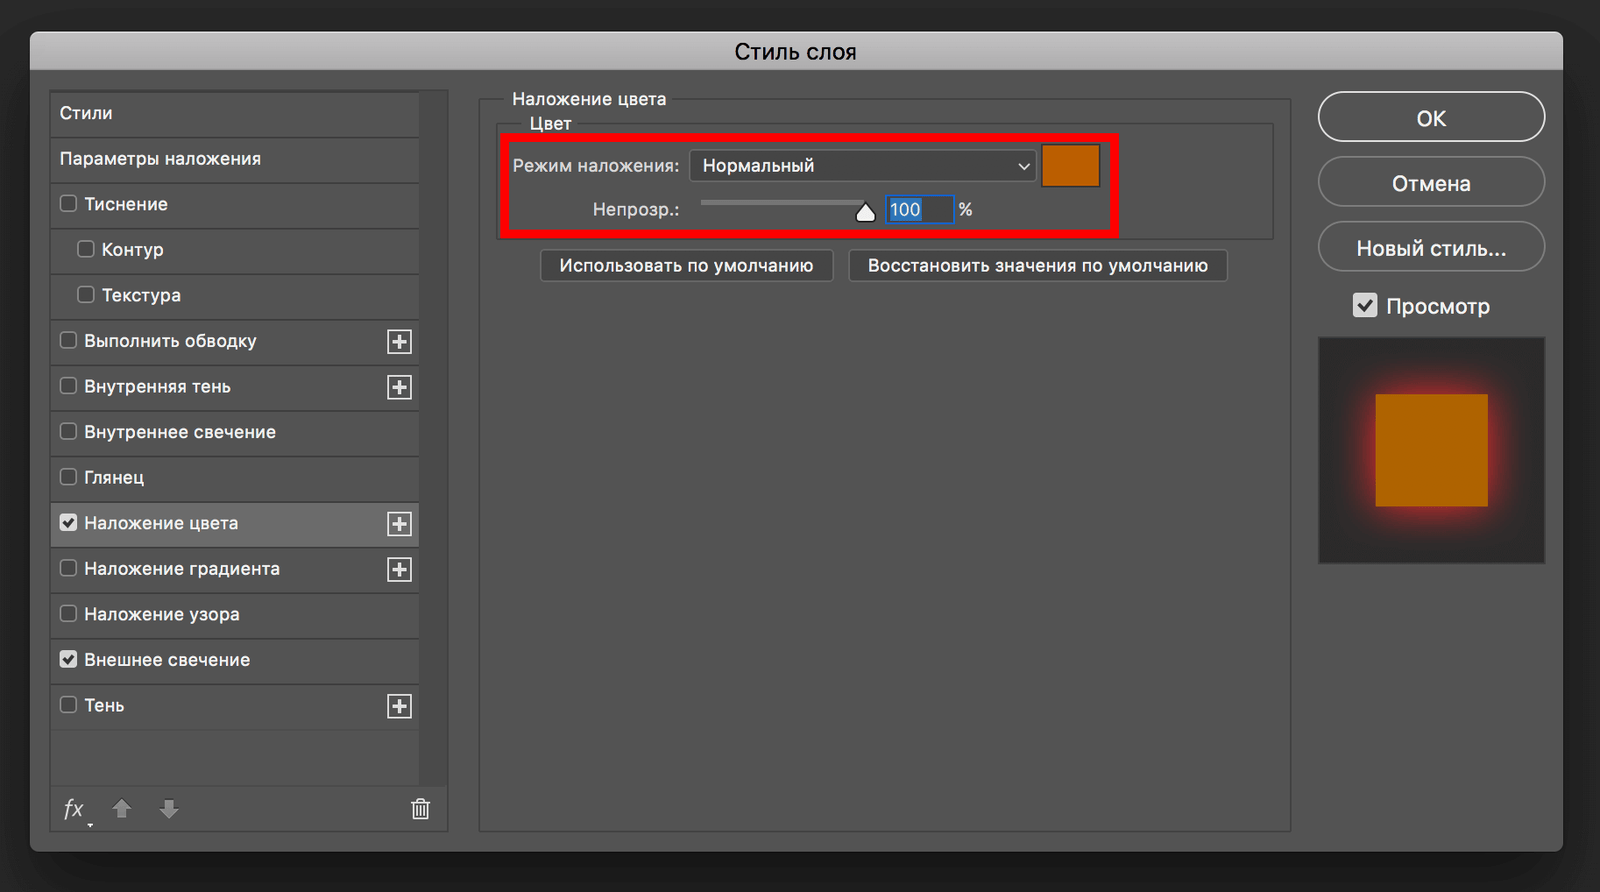Enable the Текстура checkbox

[x=86, y=294]
